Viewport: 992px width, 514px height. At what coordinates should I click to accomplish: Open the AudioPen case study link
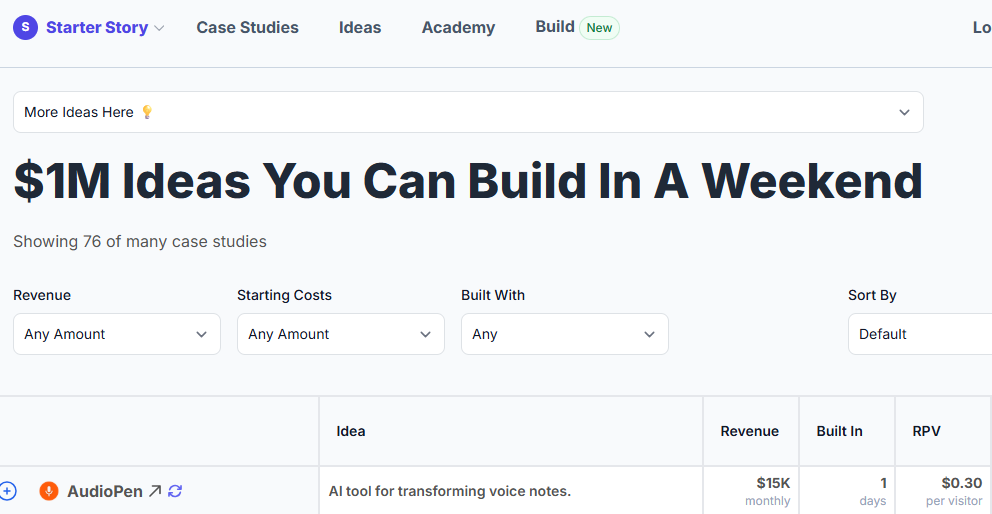pyautogui.click(x=105, y=491)
